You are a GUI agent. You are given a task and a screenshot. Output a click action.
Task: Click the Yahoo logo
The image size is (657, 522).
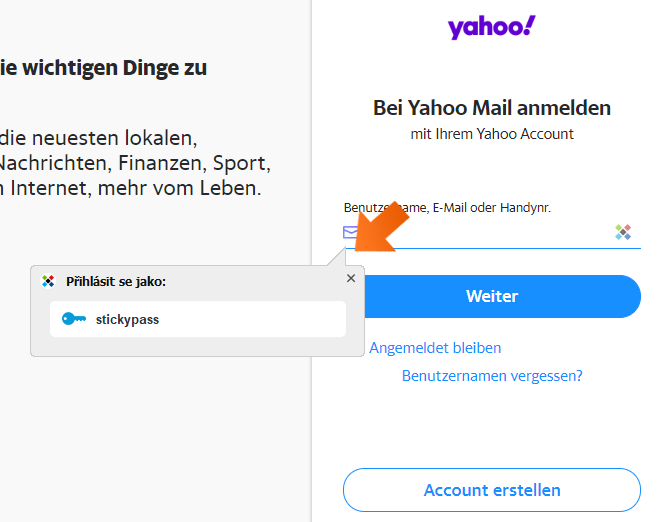[491, 27]
